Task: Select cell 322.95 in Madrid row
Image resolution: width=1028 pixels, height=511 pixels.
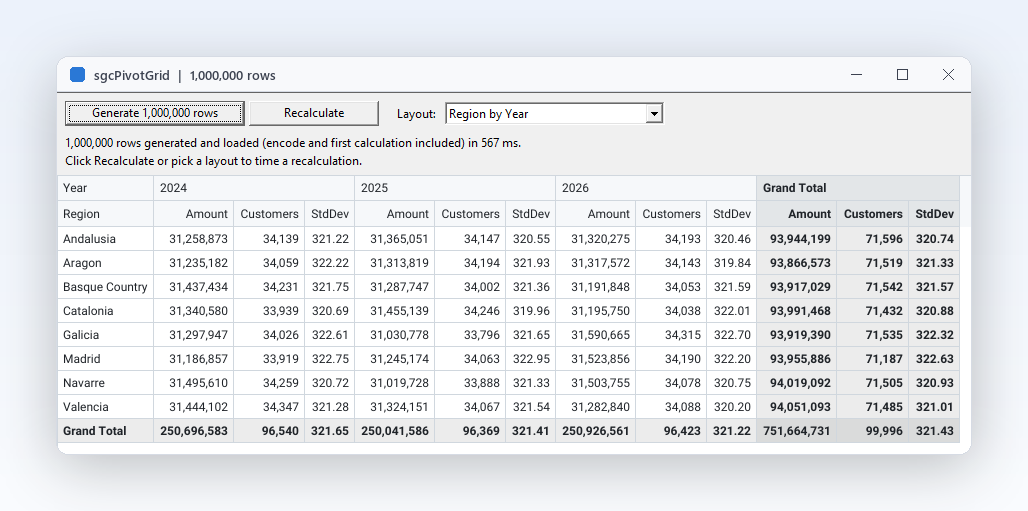Action: [530, 359]
